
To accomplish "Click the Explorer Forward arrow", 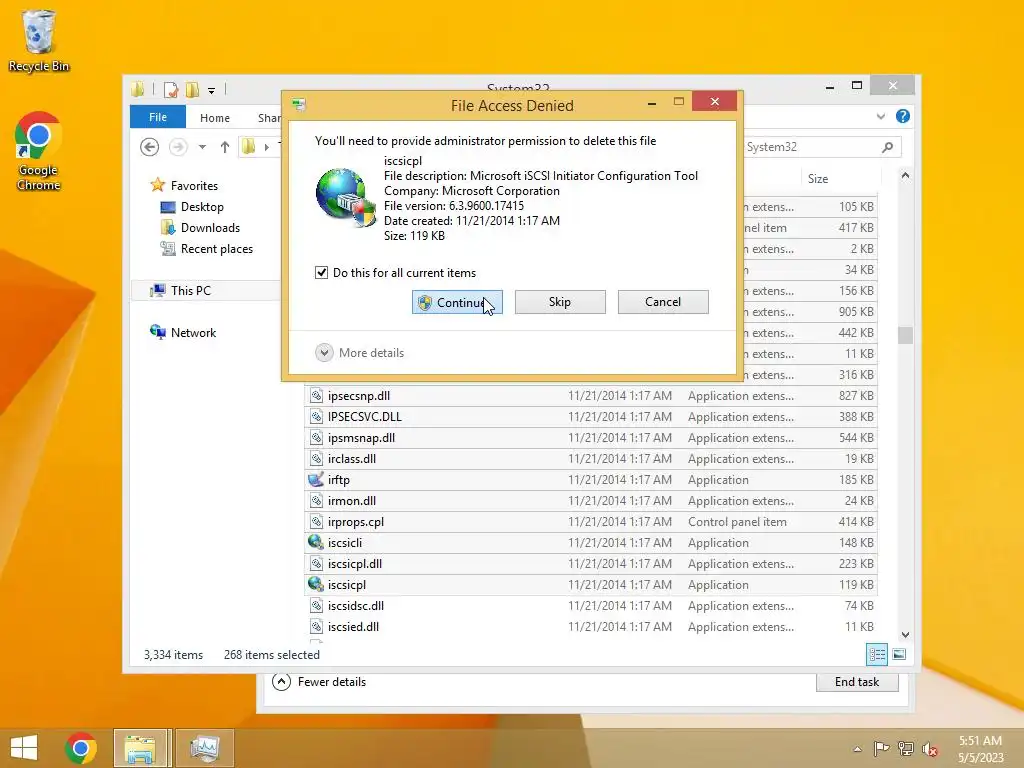I will coord(178,147).
